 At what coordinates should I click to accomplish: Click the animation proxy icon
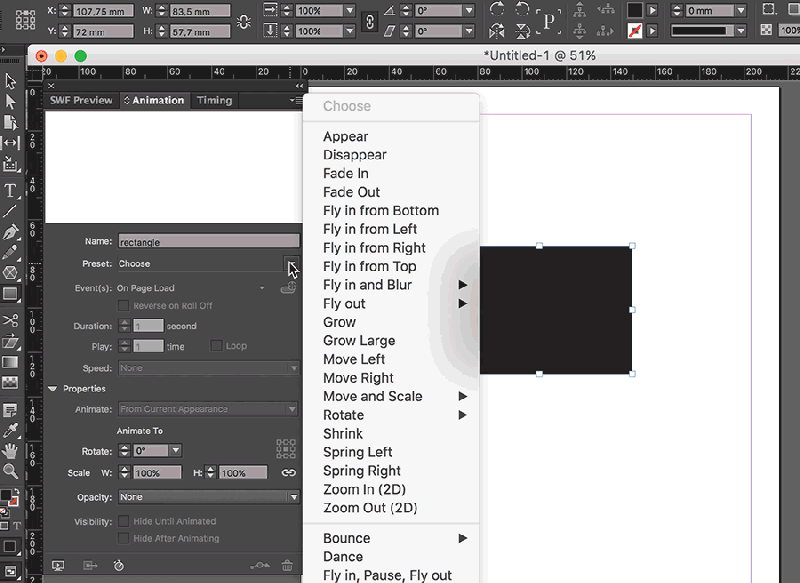286,449
